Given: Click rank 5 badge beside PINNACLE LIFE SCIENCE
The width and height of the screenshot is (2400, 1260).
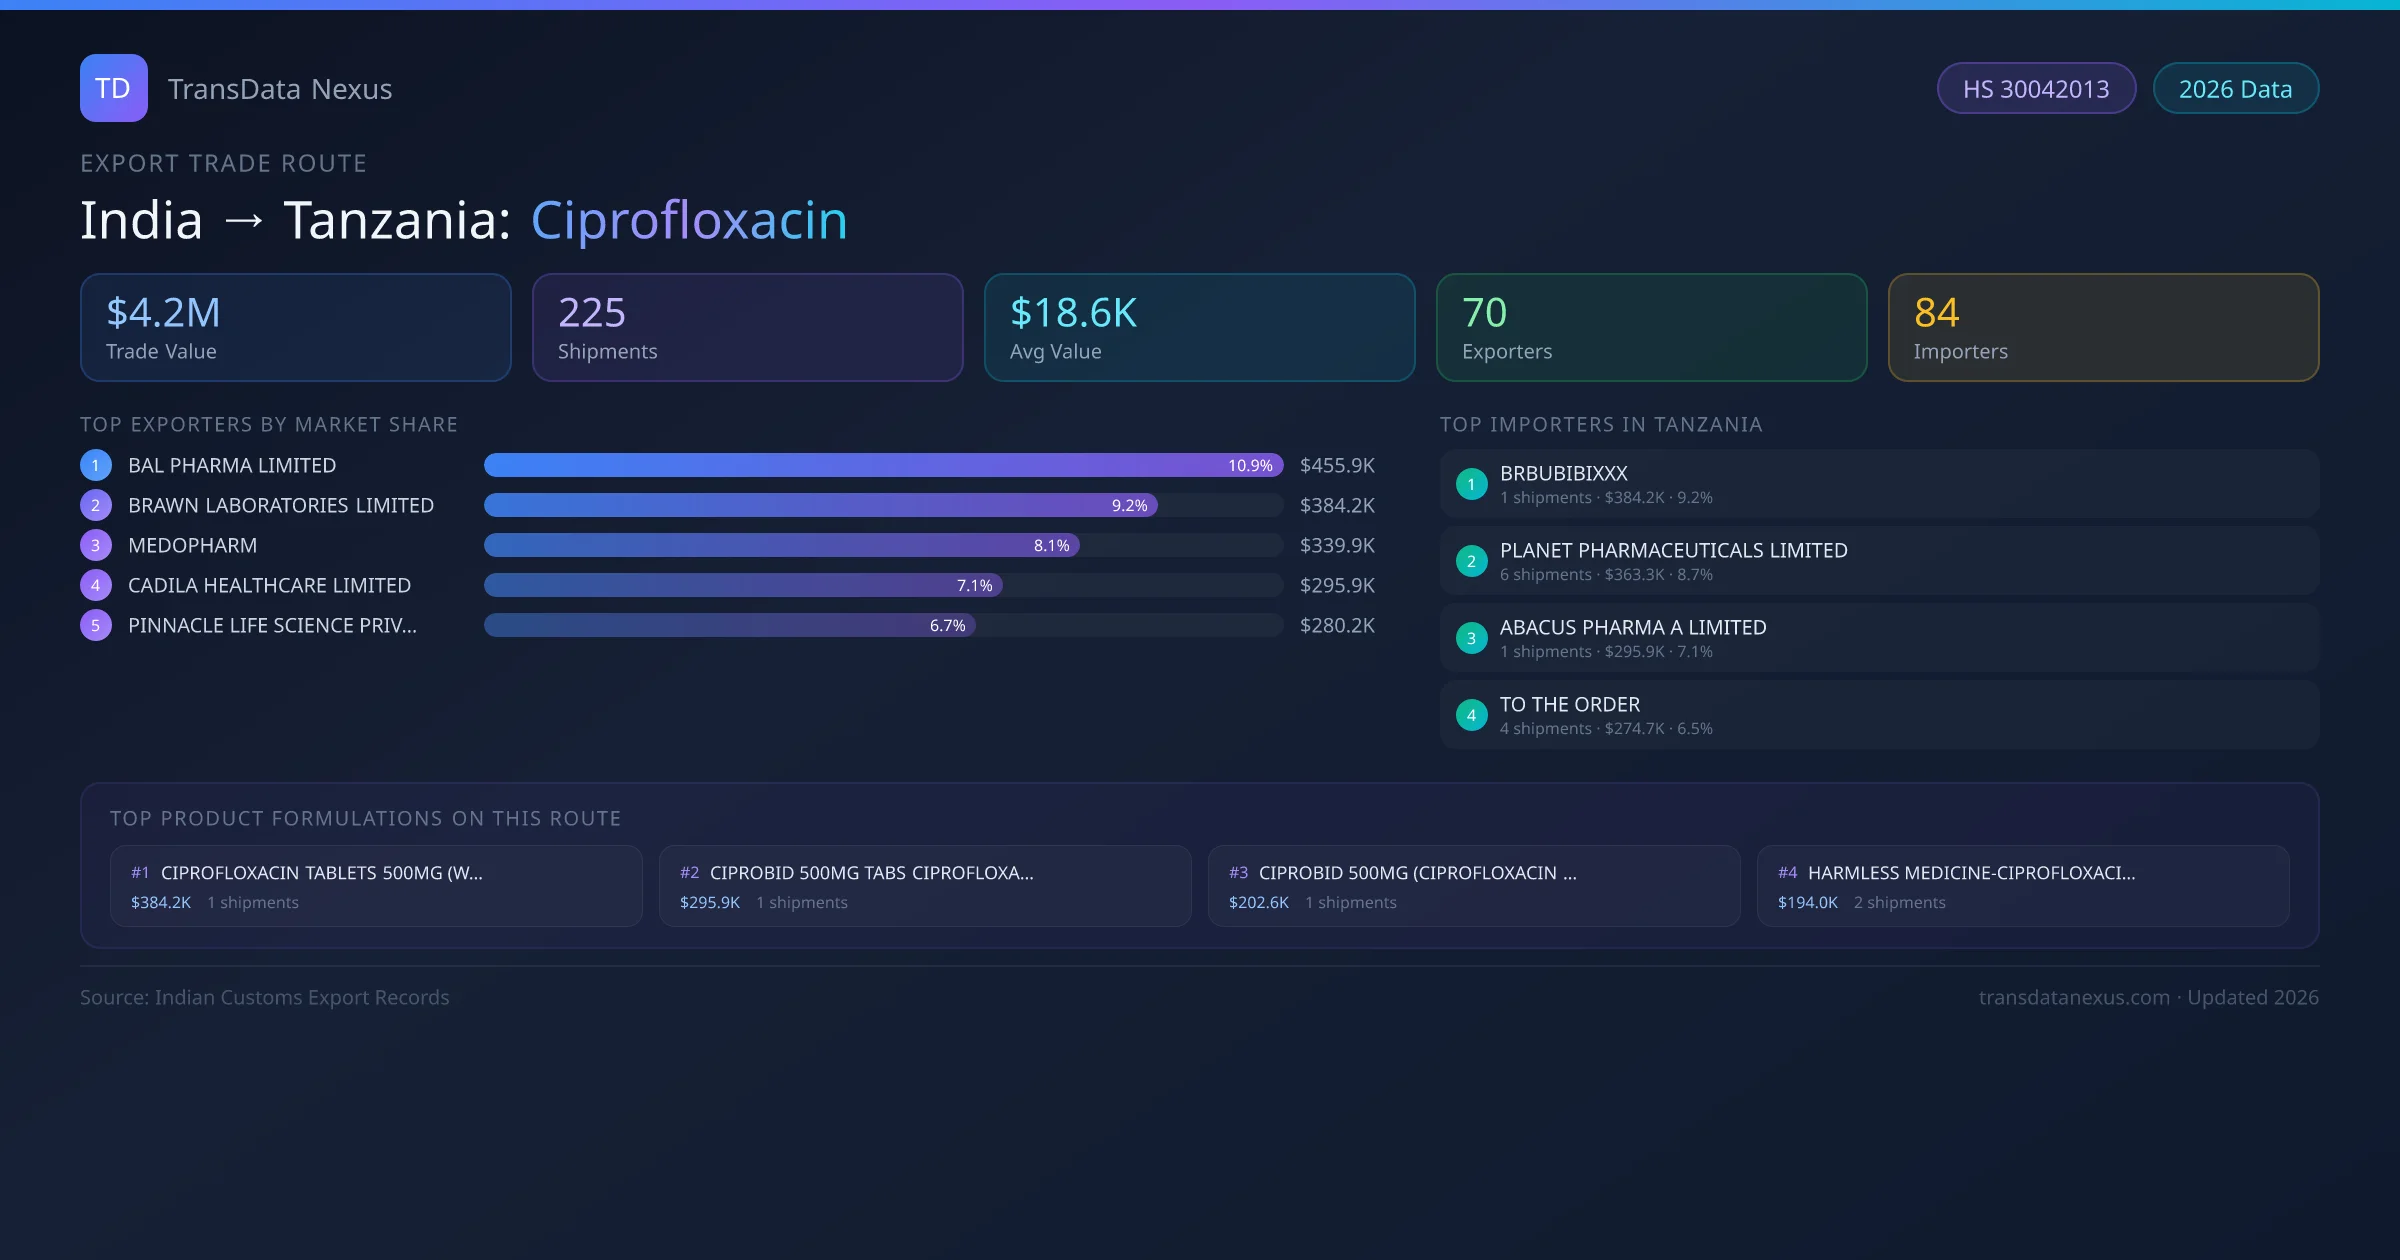Looking at the screenshot, I should [96, 625].
